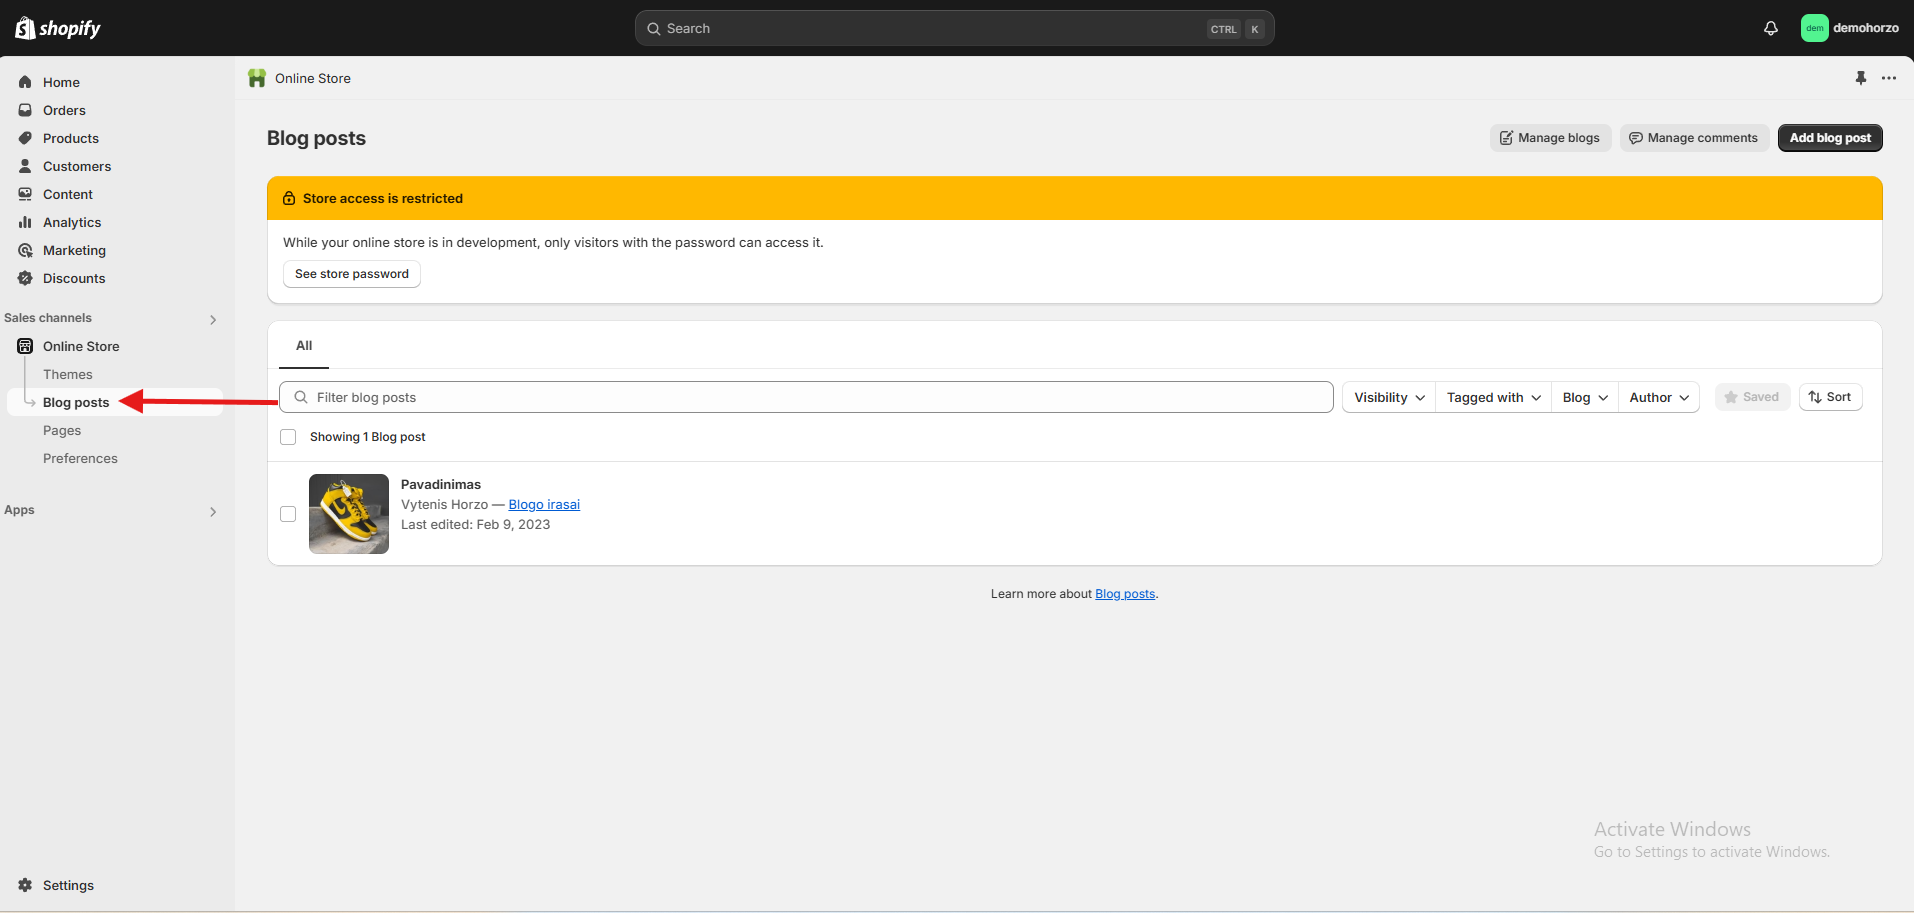Click the Settings gear icon
This screenshot has width=1914, height=913.
click(25, 885)
